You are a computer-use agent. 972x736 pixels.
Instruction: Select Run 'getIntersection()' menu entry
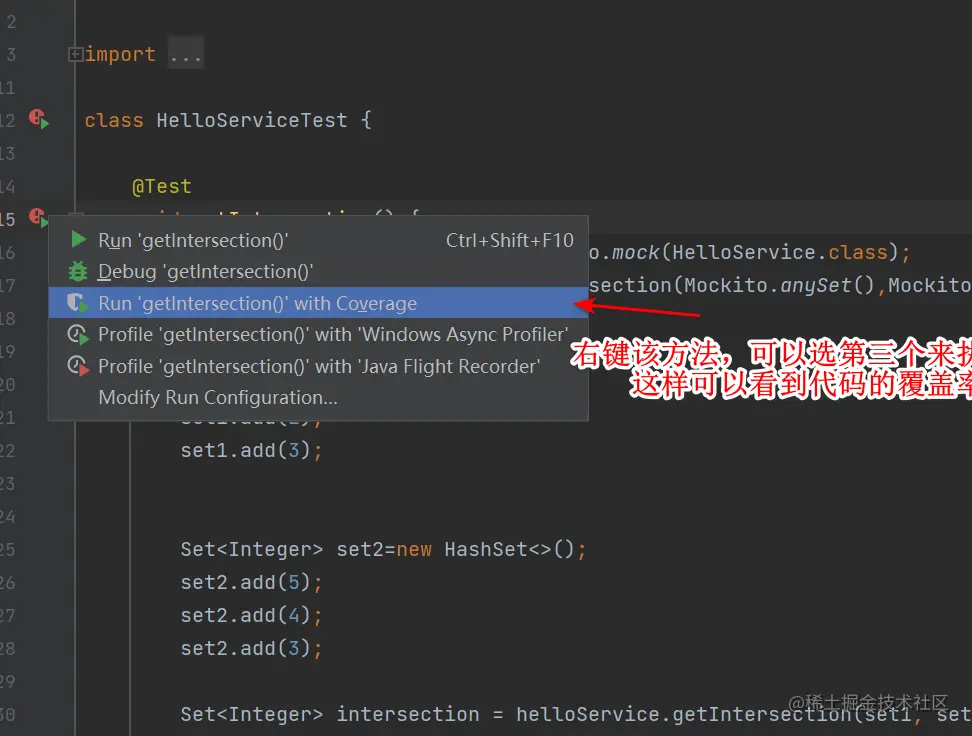(318, 240)
